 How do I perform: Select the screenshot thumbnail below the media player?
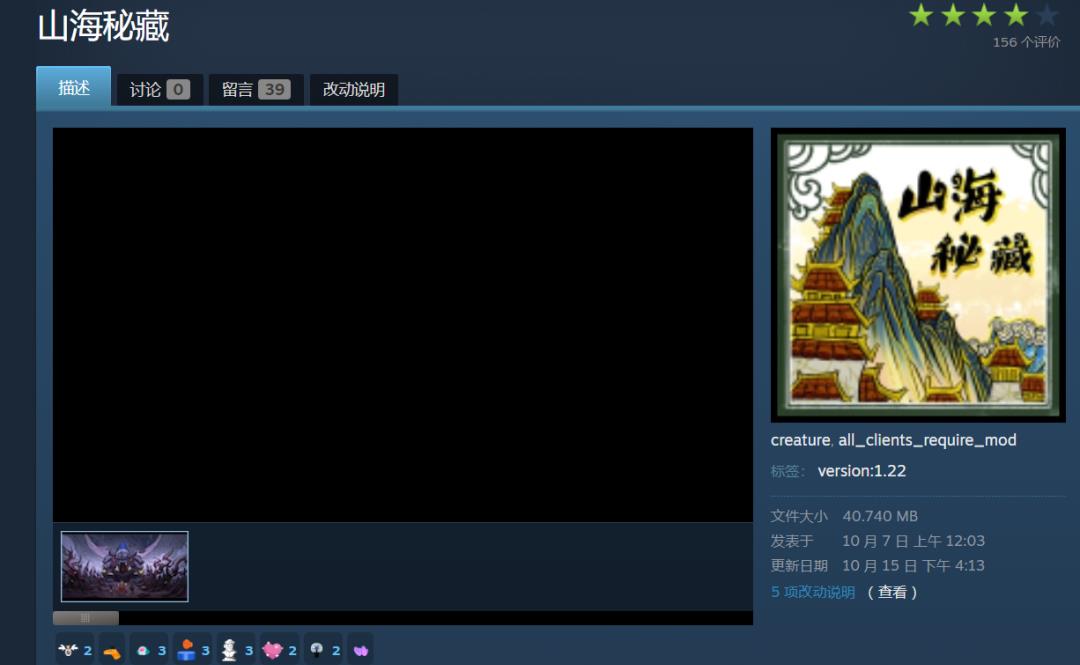point(124,566)
